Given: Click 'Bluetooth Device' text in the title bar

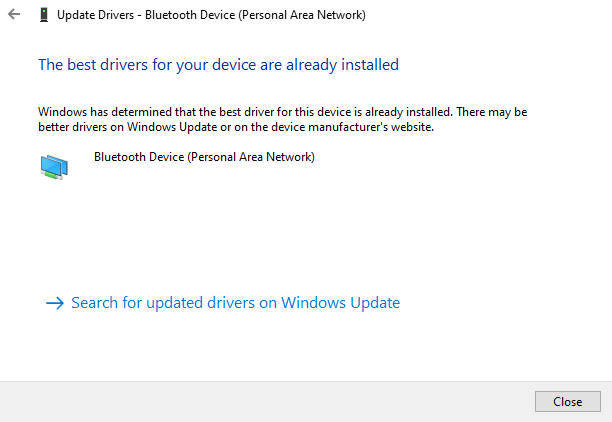Looking at the screenshot, I should click(x=190, y=15).
